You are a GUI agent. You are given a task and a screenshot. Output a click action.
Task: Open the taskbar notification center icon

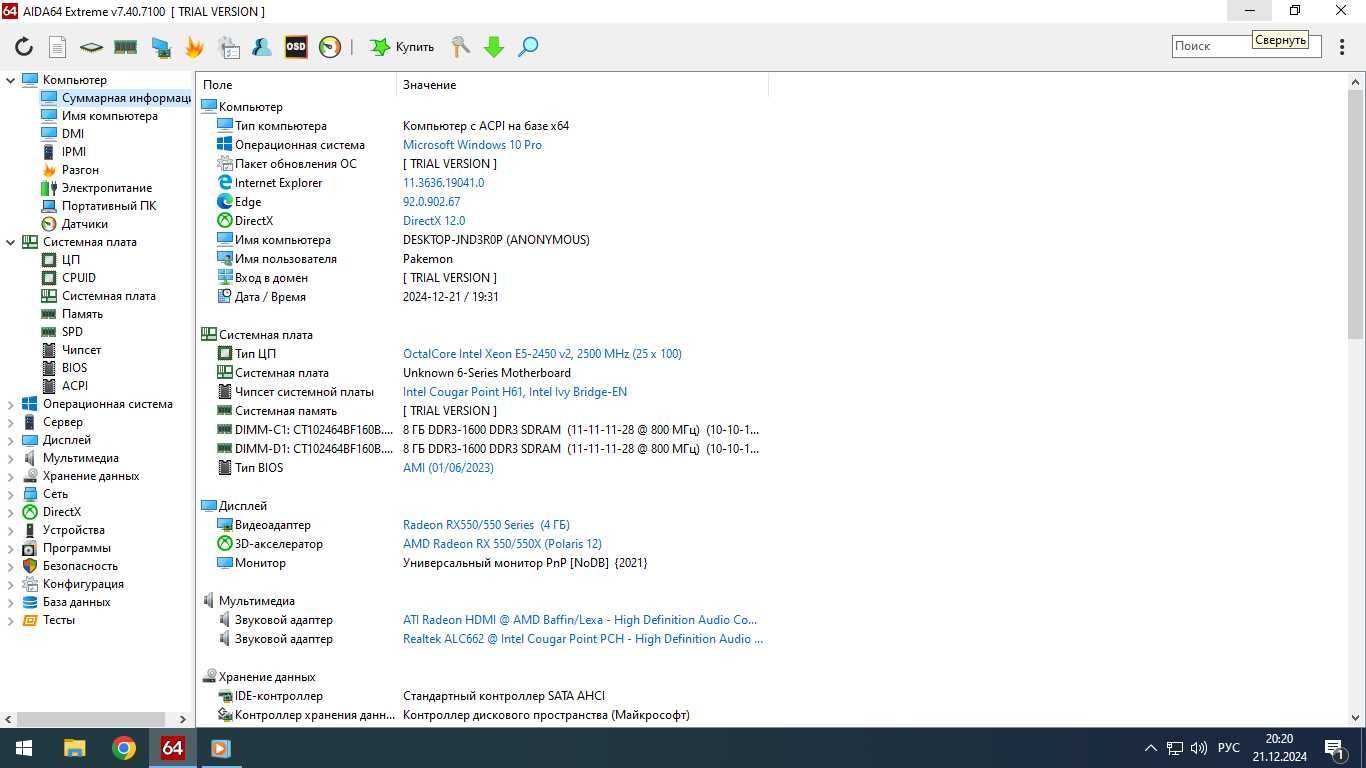coord(1335,748)
